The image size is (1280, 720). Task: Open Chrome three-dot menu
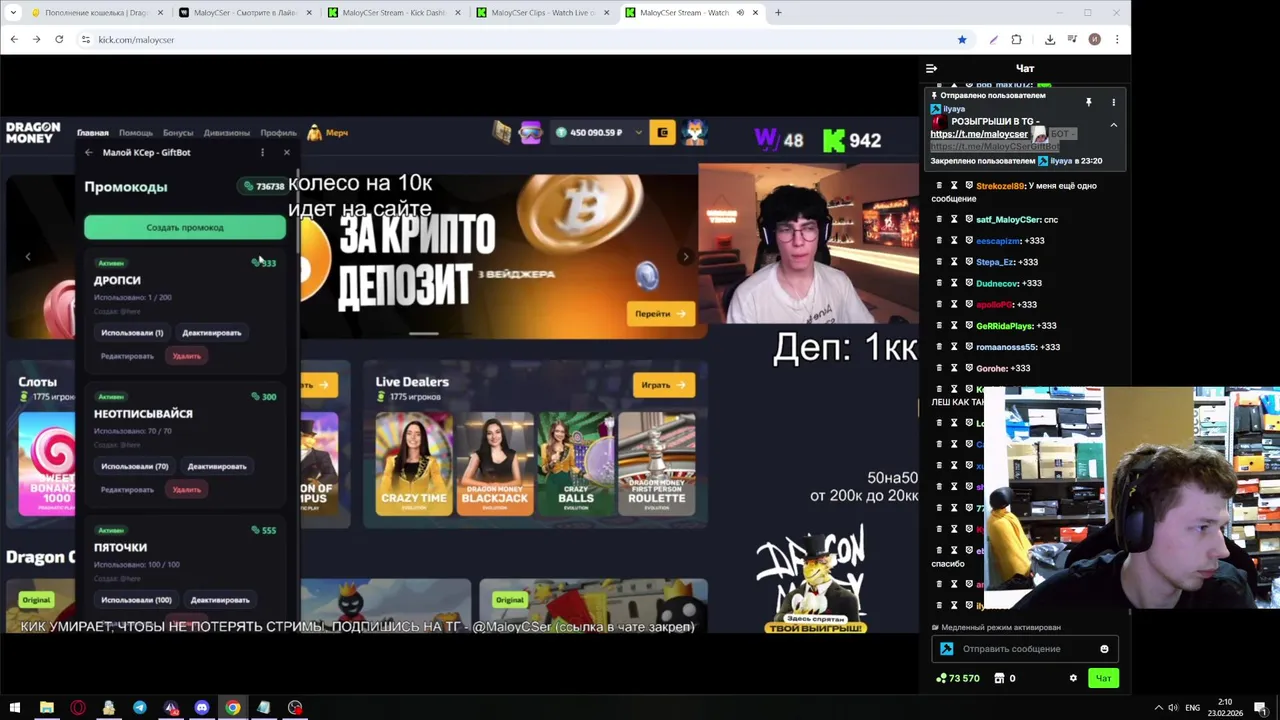click(x=1117, y=39)
